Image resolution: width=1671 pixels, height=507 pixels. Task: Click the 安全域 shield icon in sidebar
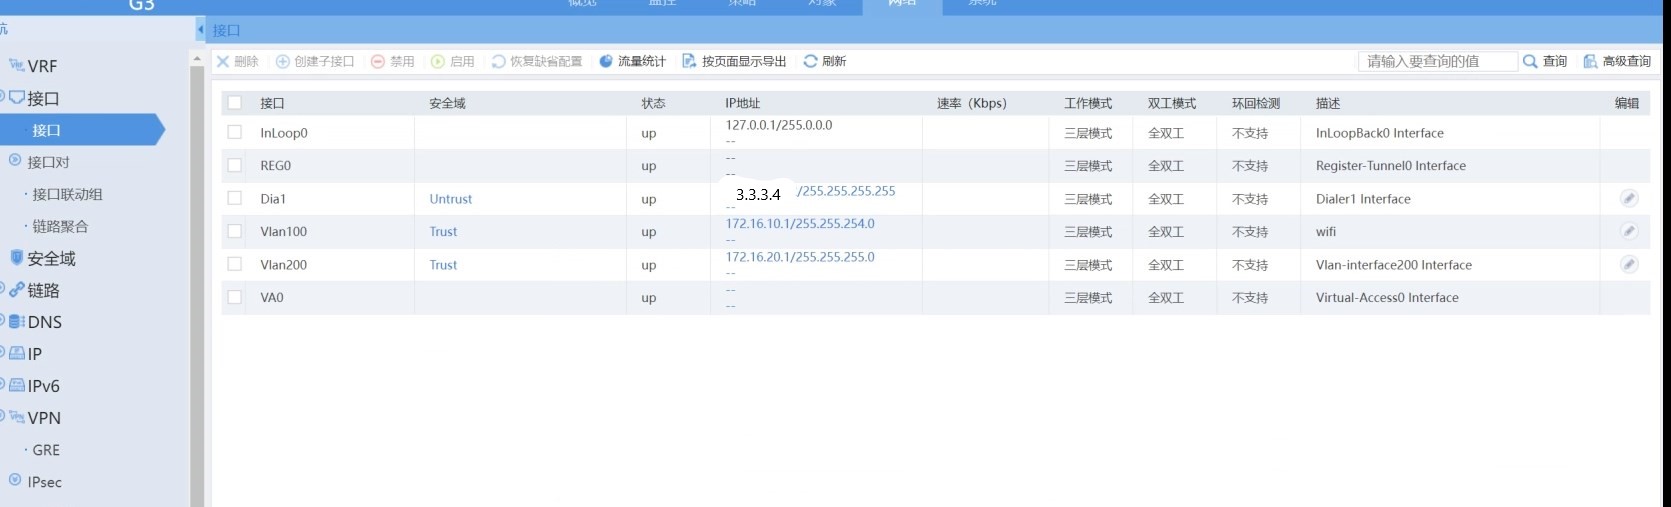coord(17,258)
